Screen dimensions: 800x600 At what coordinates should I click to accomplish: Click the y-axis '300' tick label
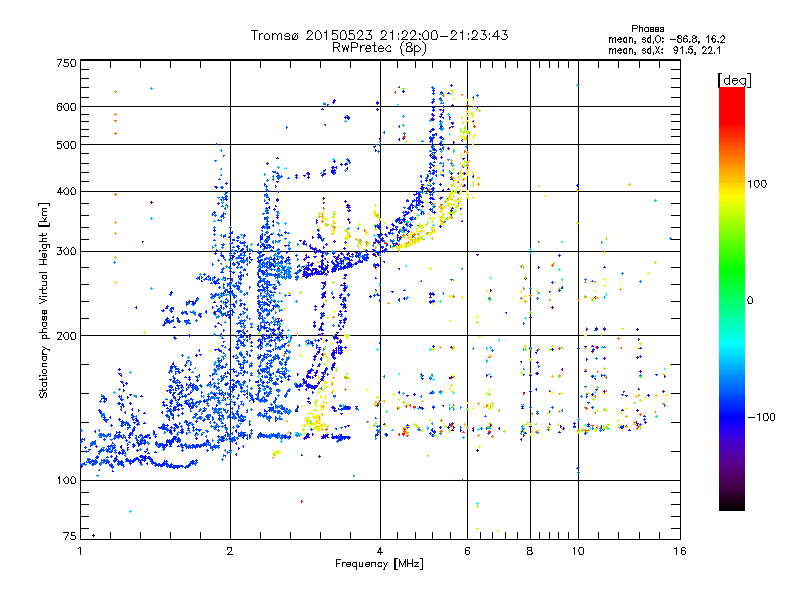pos(66,251)
